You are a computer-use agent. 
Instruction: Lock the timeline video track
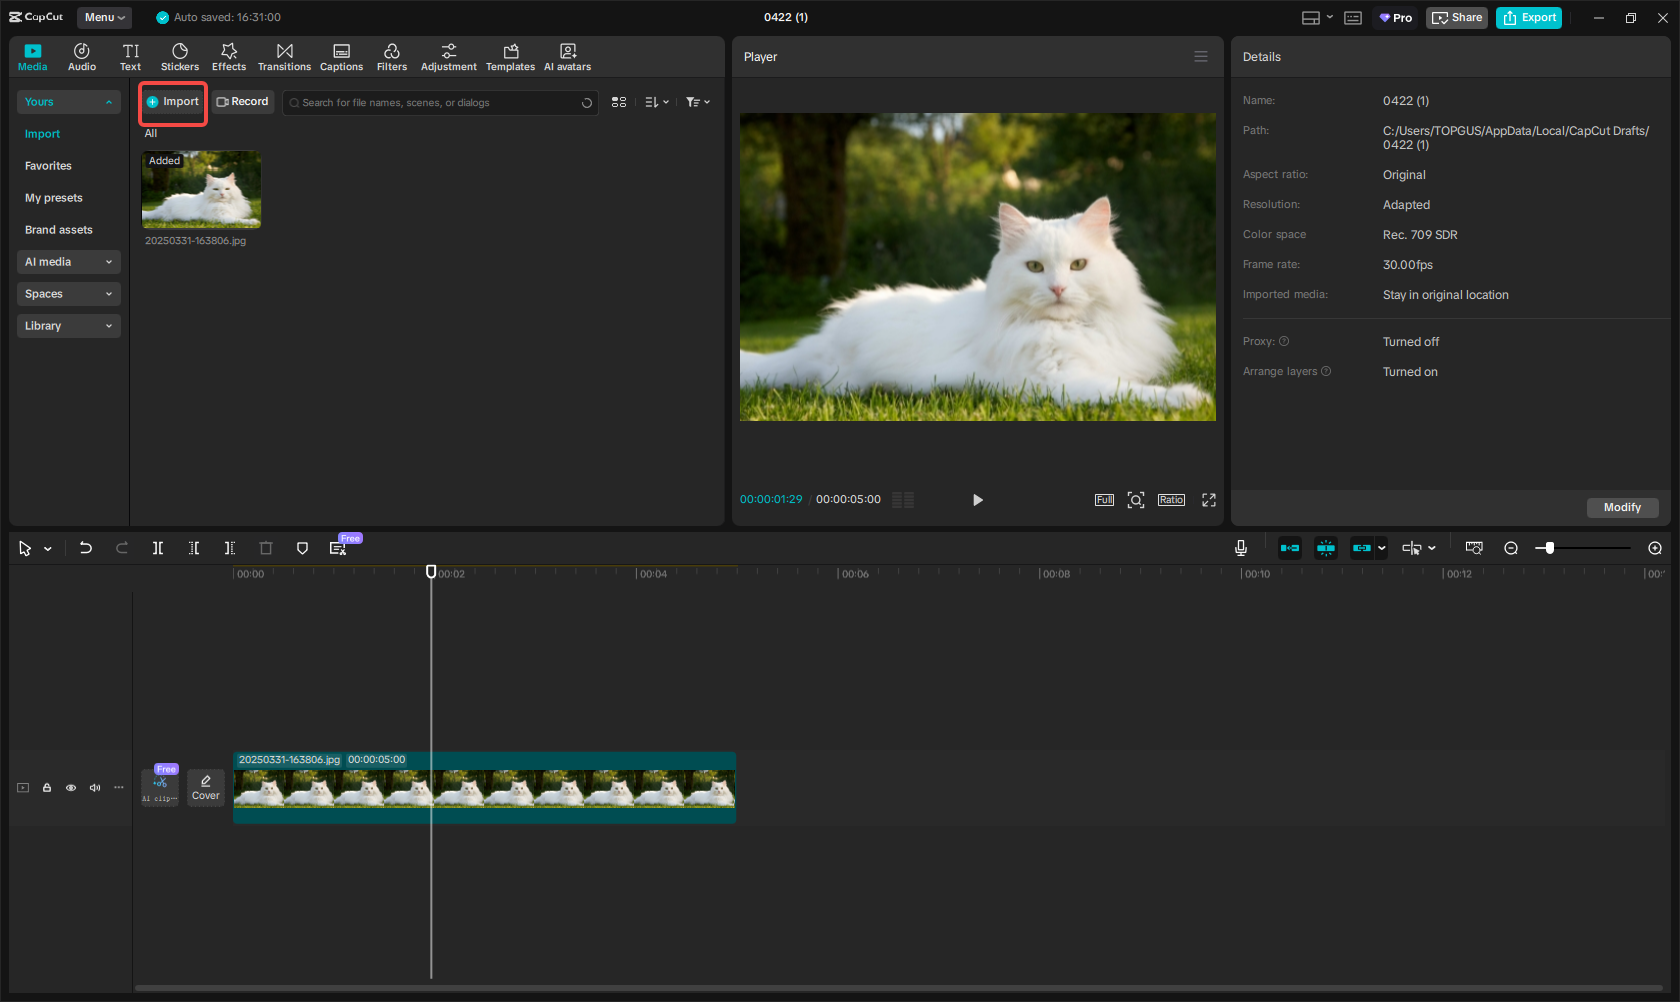tap(47, 788)
